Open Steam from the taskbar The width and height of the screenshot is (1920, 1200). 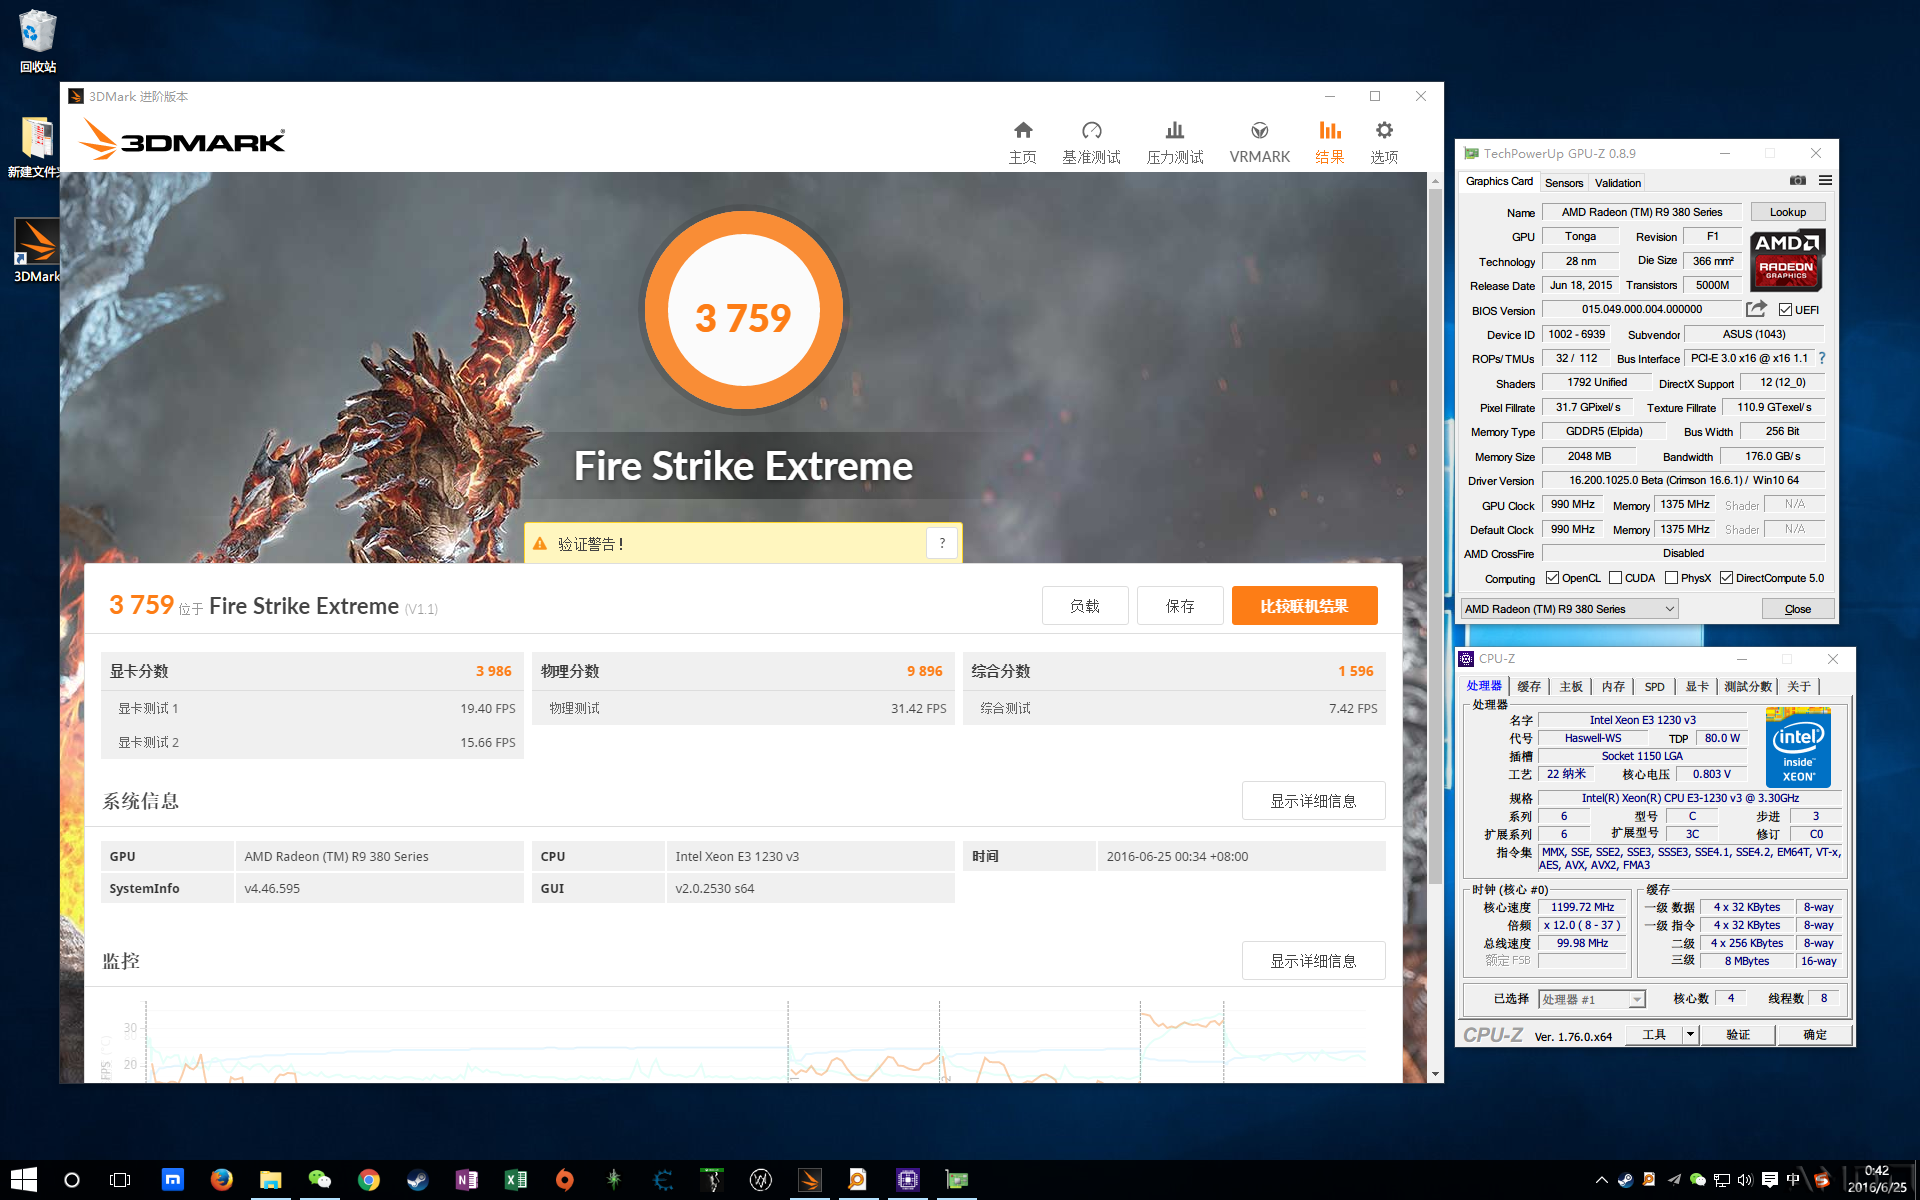(x=418, y=1180)
